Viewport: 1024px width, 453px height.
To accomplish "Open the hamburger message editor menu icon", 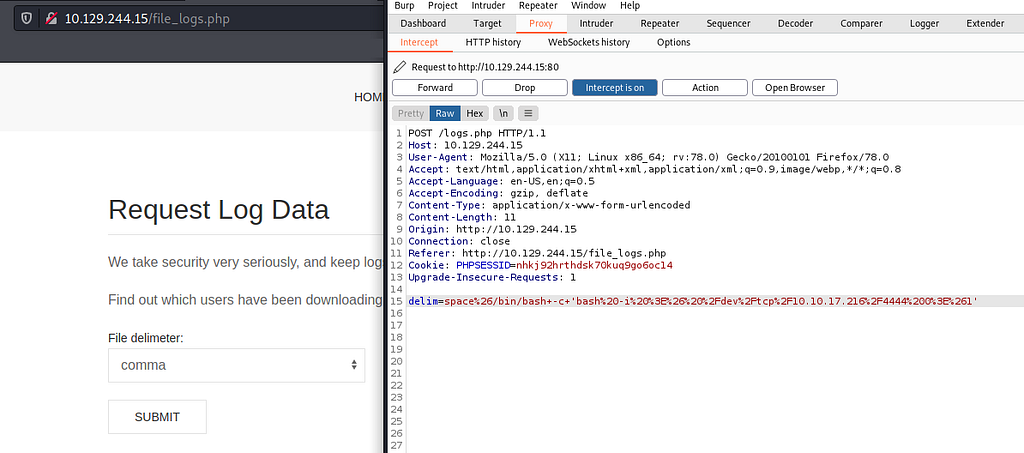I will tap(528, 114).
